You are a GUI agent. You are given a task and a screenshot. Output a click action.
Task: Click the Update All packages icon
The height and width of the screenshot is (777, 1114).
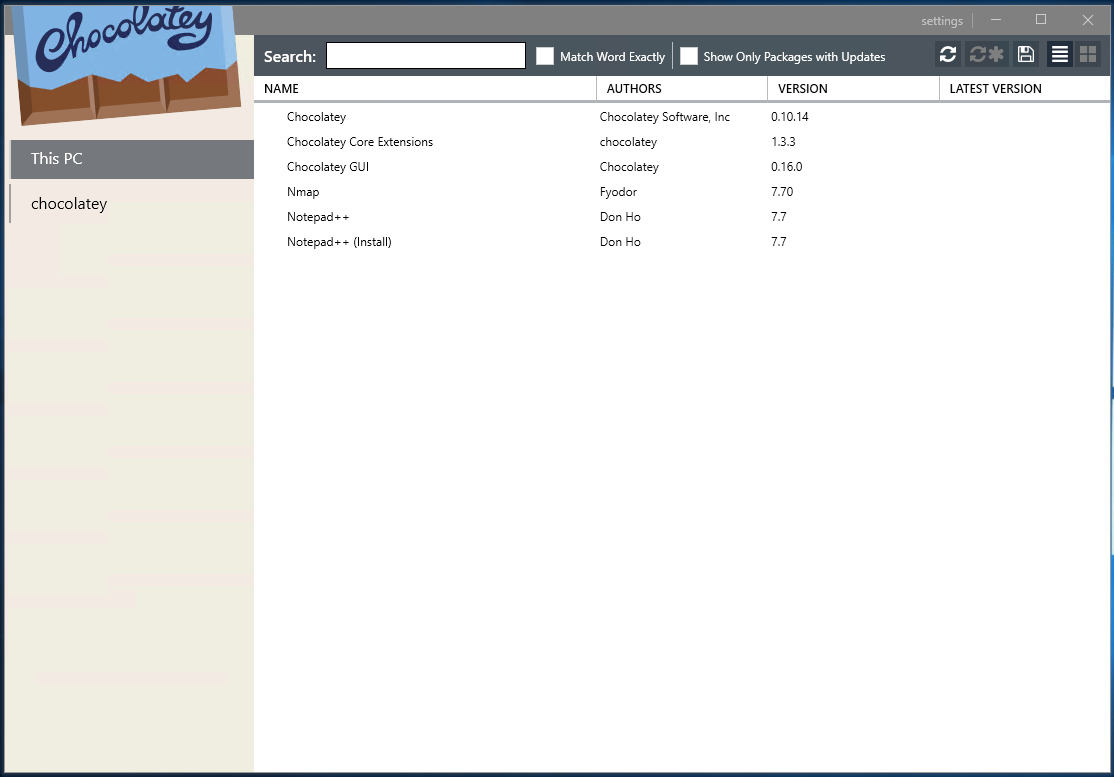(987, 54)
